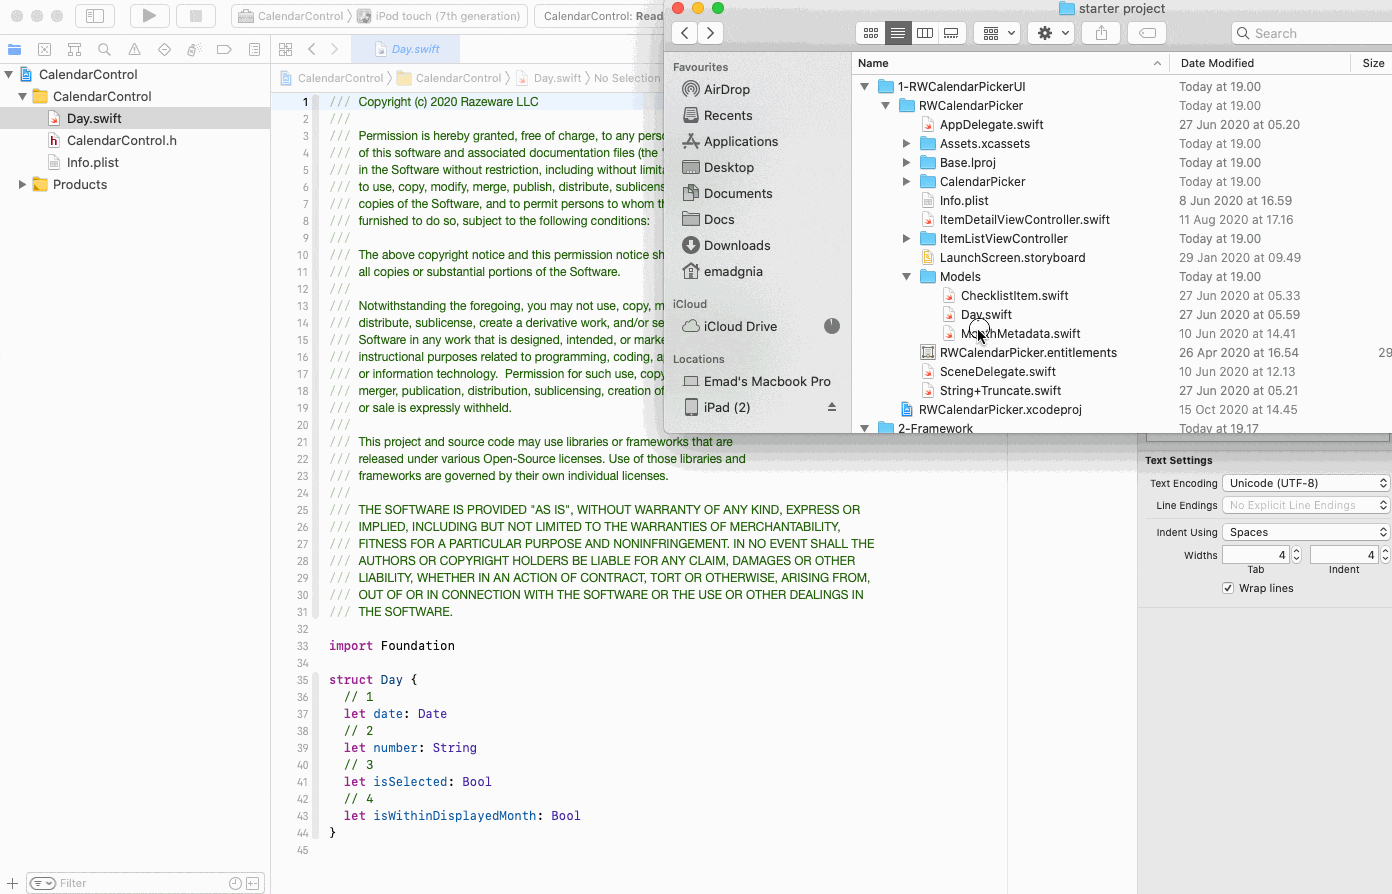The image size is (1392, 894).
Task: Click the Tab width field
Action: 1255,555
